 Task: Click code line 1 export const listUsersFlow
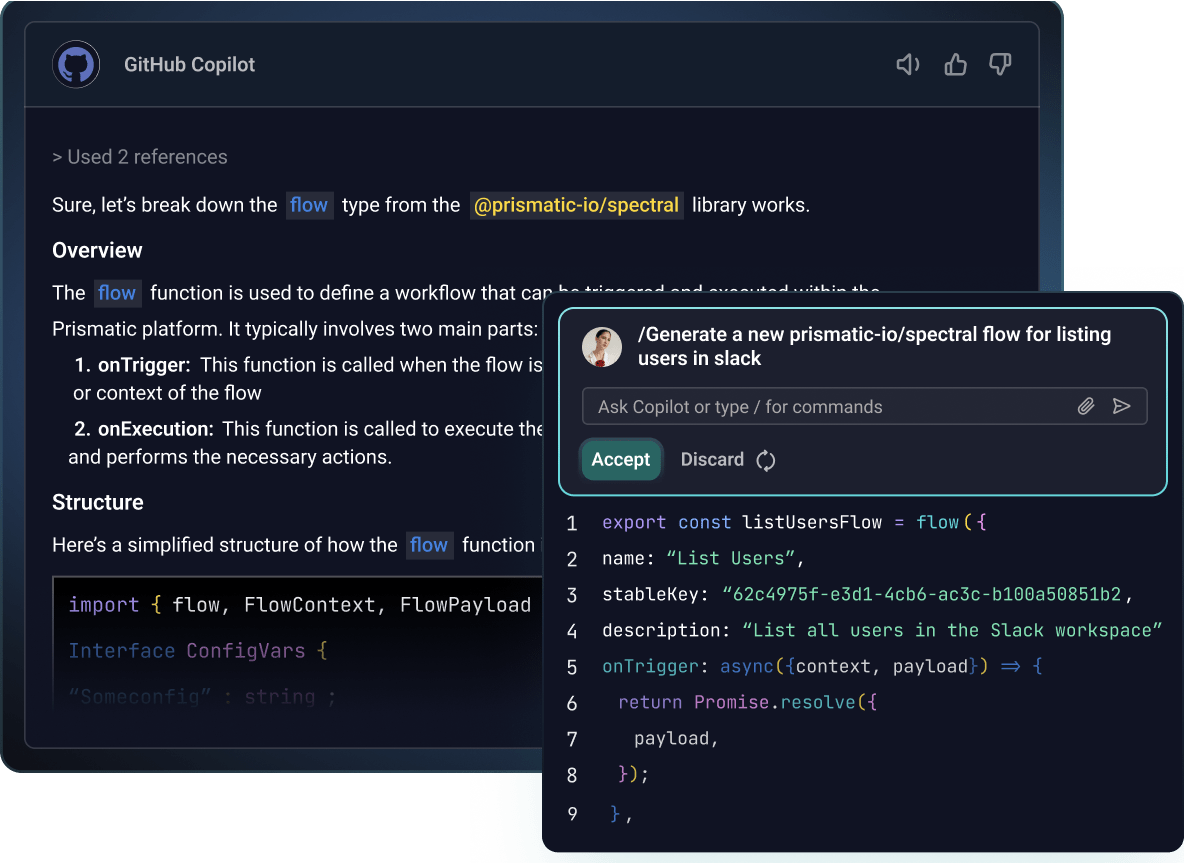(794, 522)
